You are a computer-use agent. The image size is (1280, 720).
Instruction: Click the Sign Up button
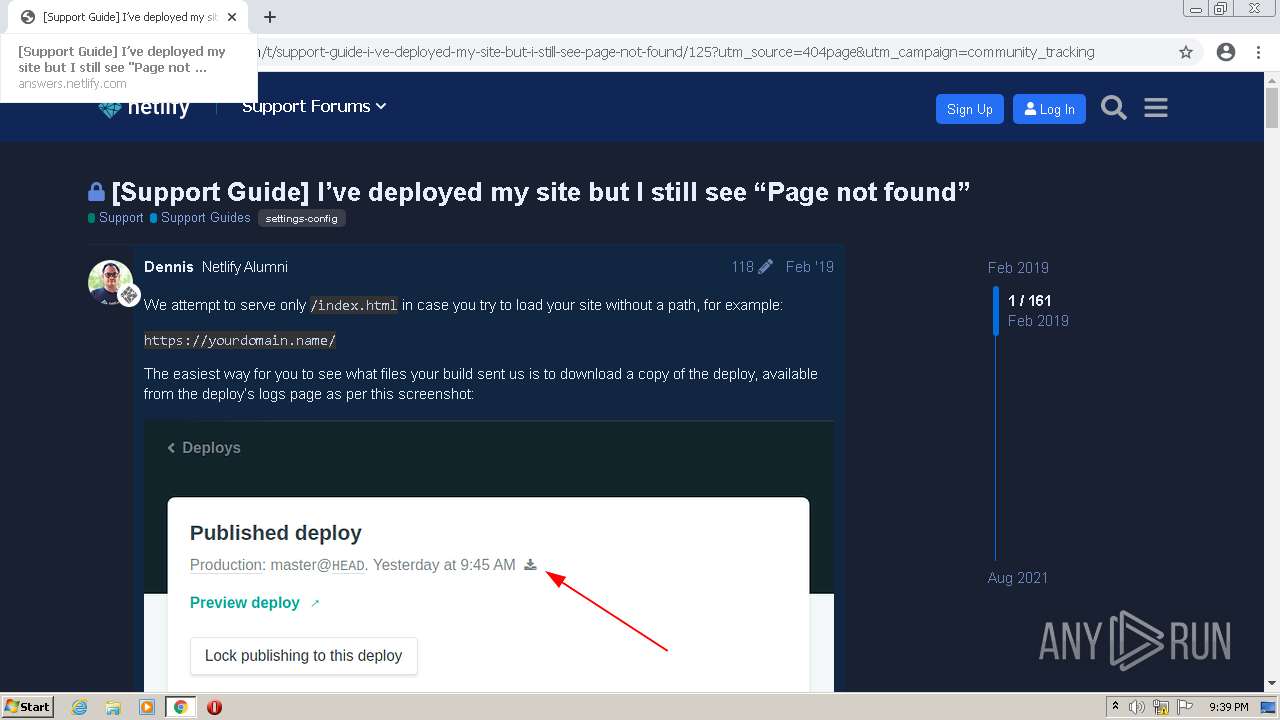(969, 109)
